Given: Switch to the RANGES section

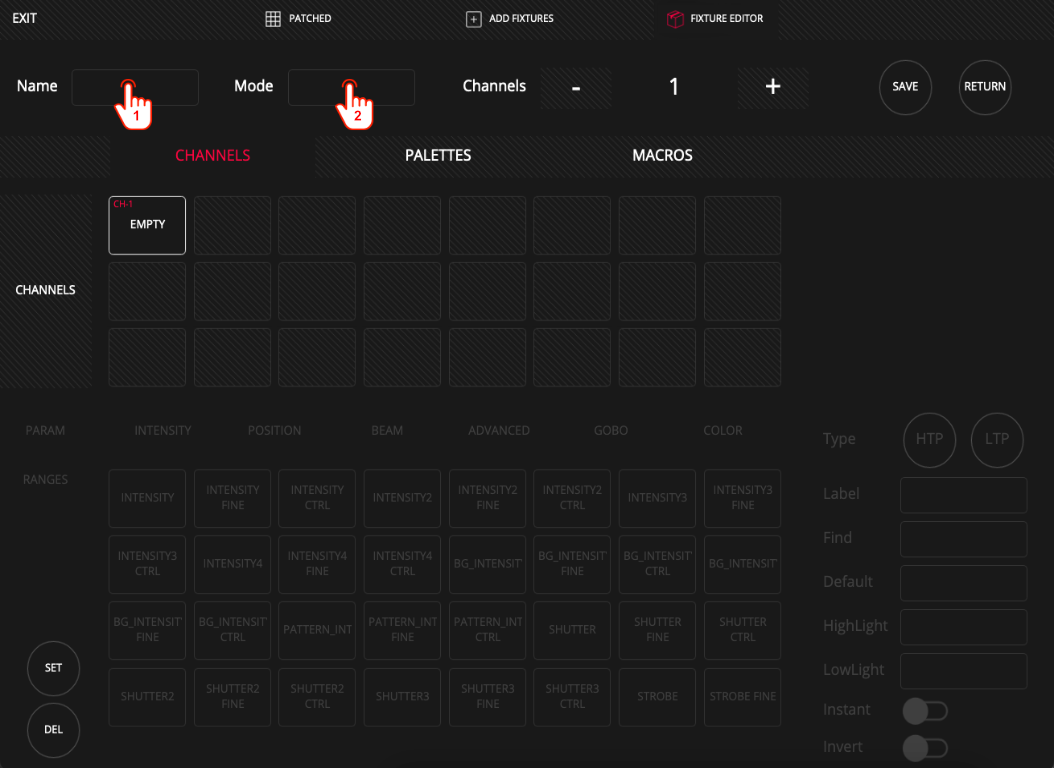Looking at the screenshot, I should coord(45,479).
